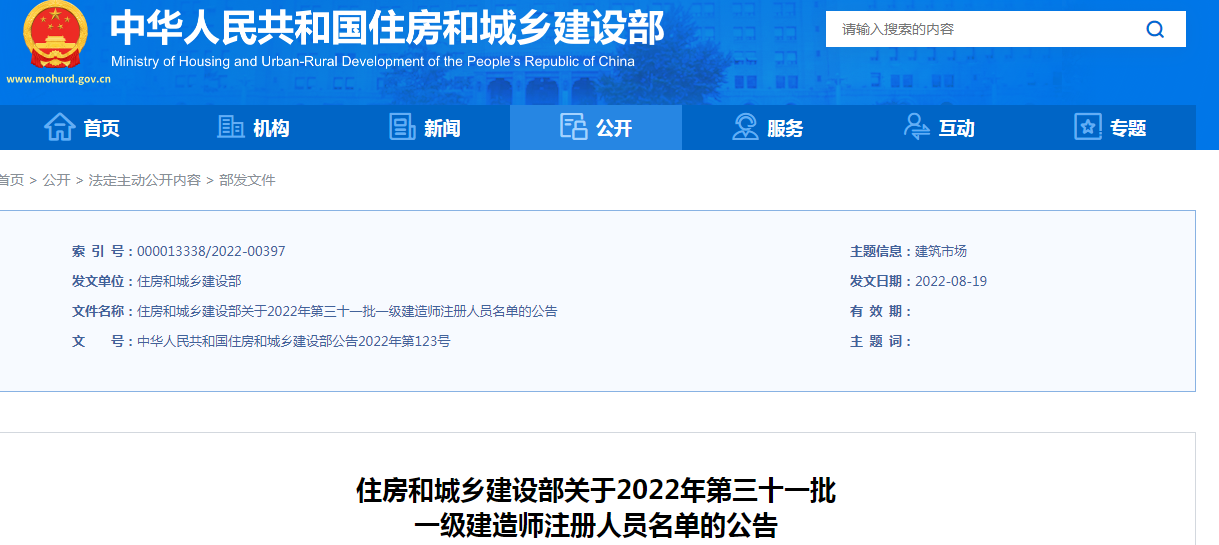This screenshot has height=545, width=1219.
Task: Click the heading line 一级建造师注册人员名单的公告
Action: pyautogui.click(x=596, y=526)
